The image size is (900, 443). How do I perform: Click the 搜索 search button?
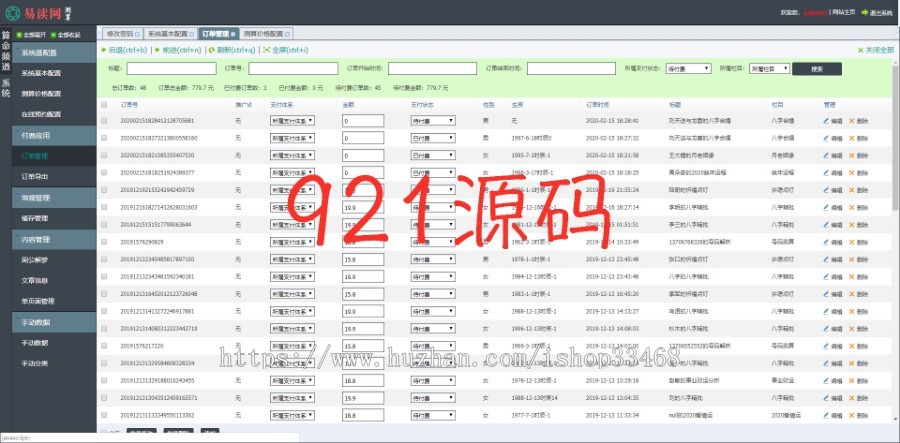[817, 69]
